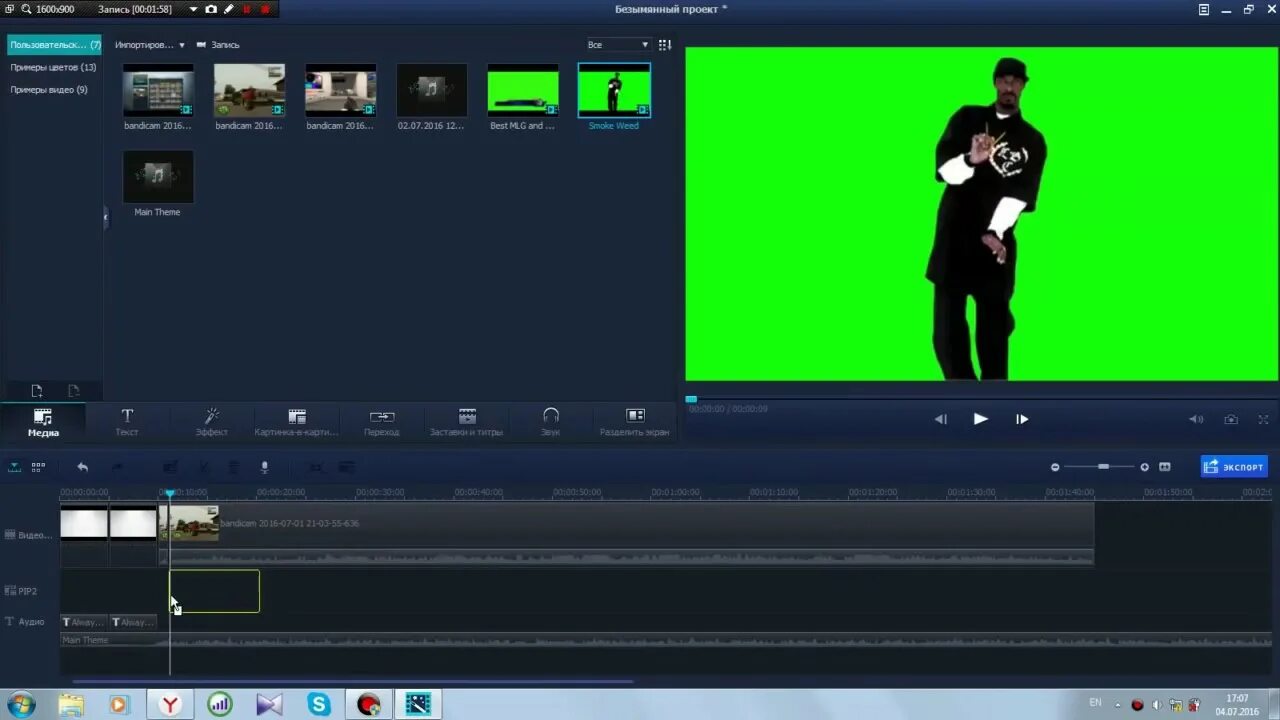Open Yandex browser from taskbar
The height and width of the screenshot is (720, 1280).
click(x=169, y=704)
